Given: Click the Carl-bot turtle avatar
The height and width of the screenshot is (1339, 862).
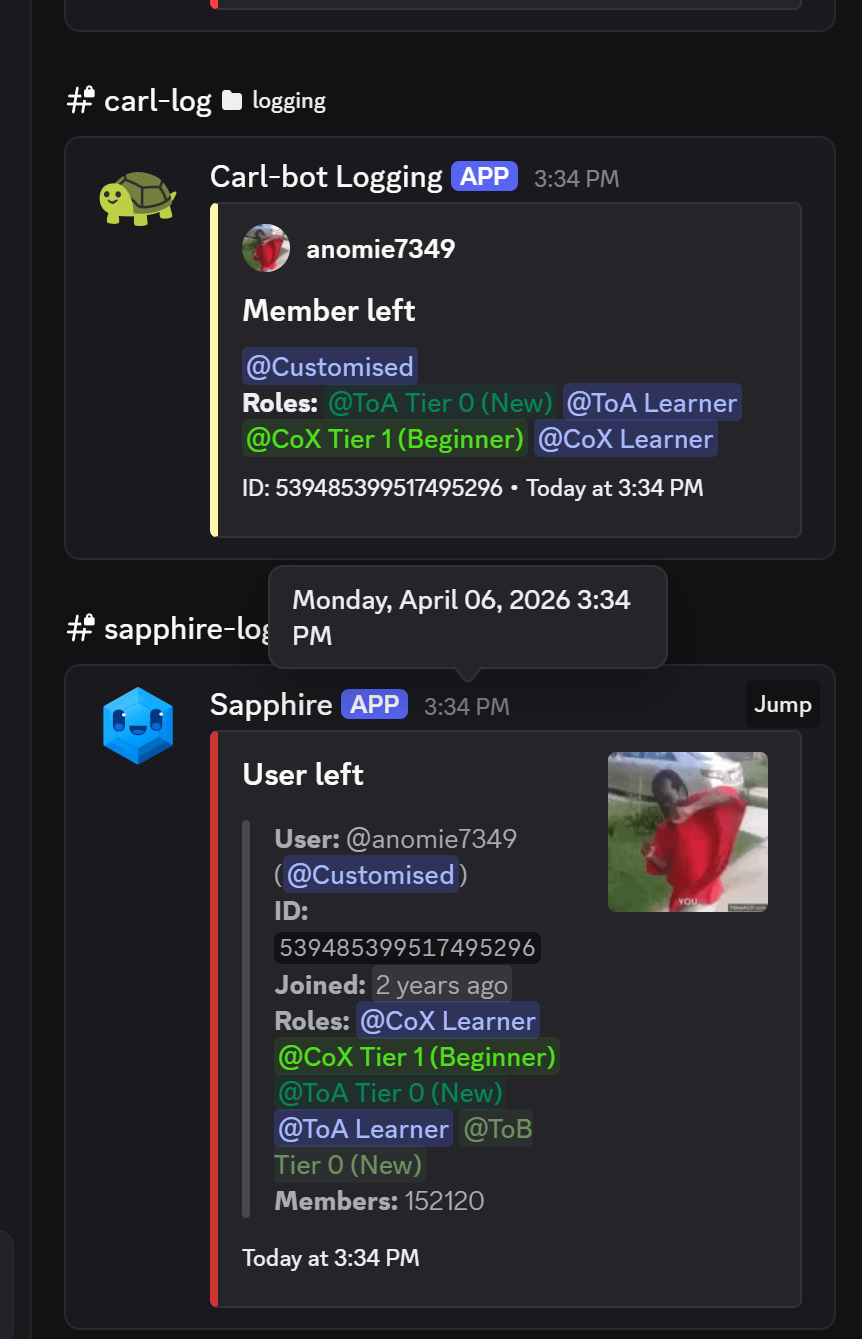Looking at the screenshot, I should point(138,197).
